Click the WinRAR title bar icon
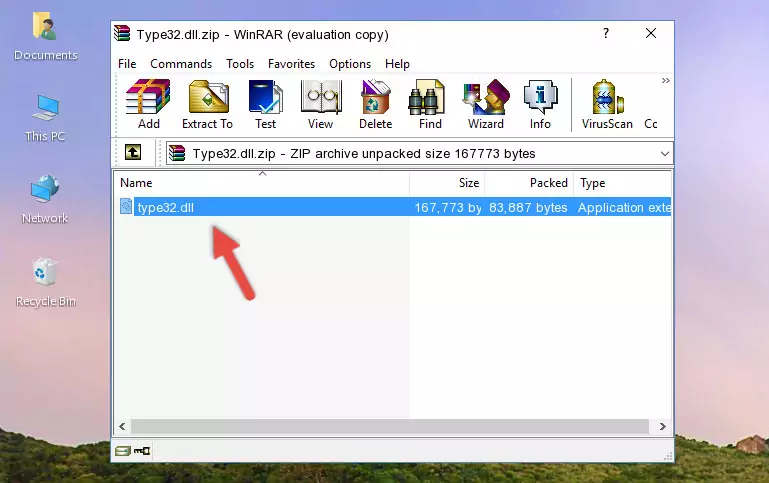Viewport: 769px width, 483px height. [122, 33]
